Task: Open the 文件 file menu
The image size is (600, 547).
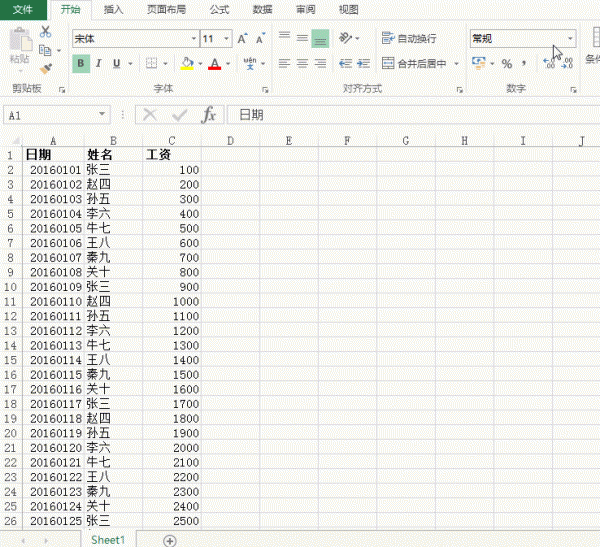Action: 22,10
